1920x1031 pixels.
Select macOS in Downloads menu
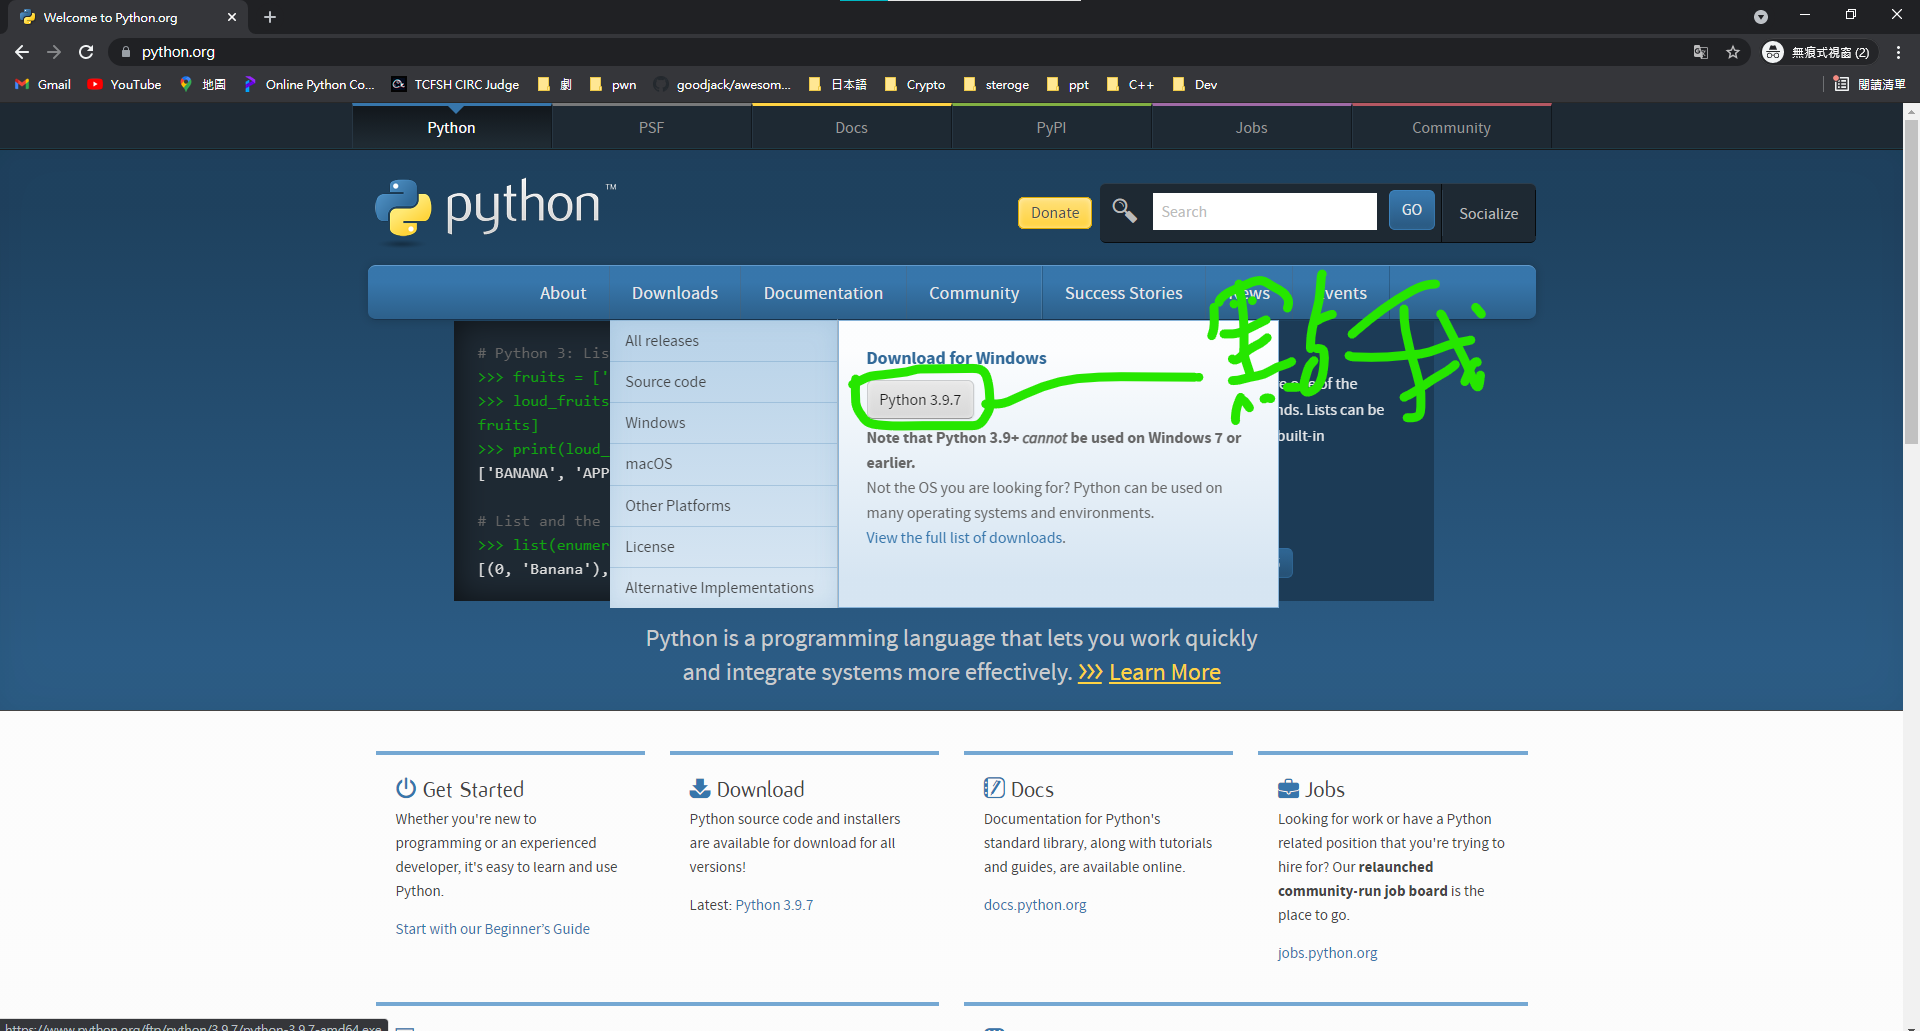[724, 464]
